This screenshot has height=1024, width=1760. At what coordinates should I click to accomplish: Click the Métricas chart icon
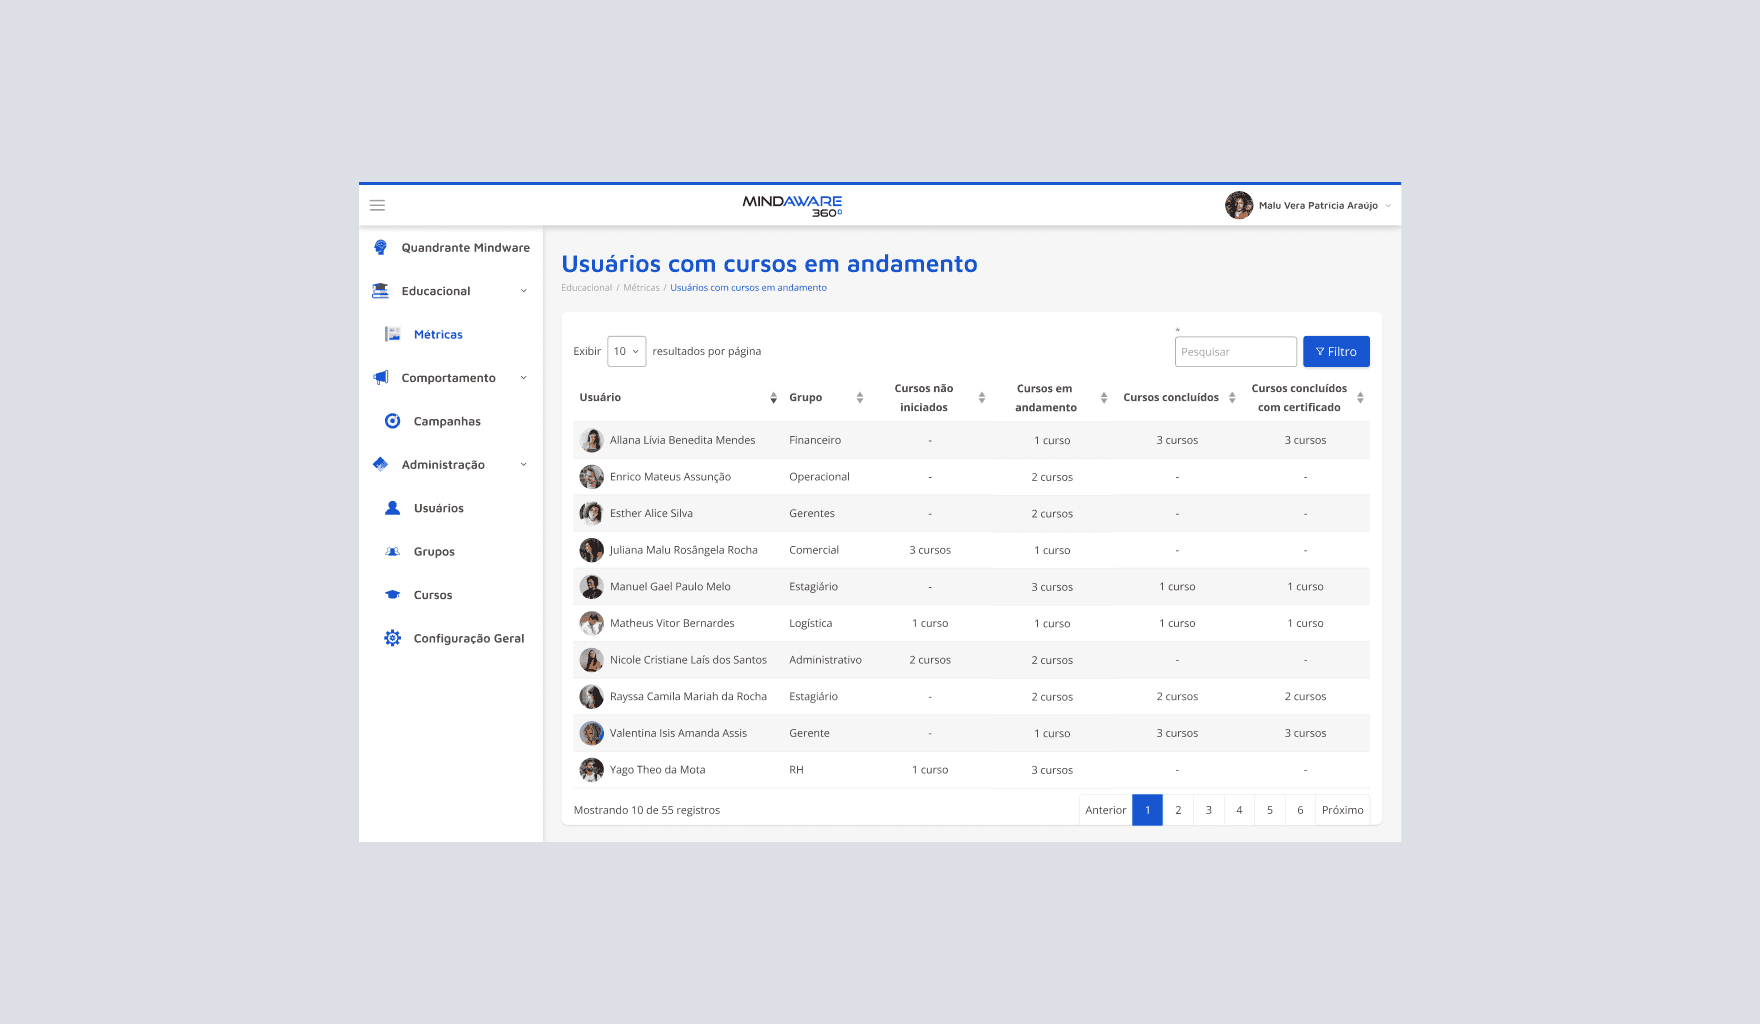coord(393,334)
